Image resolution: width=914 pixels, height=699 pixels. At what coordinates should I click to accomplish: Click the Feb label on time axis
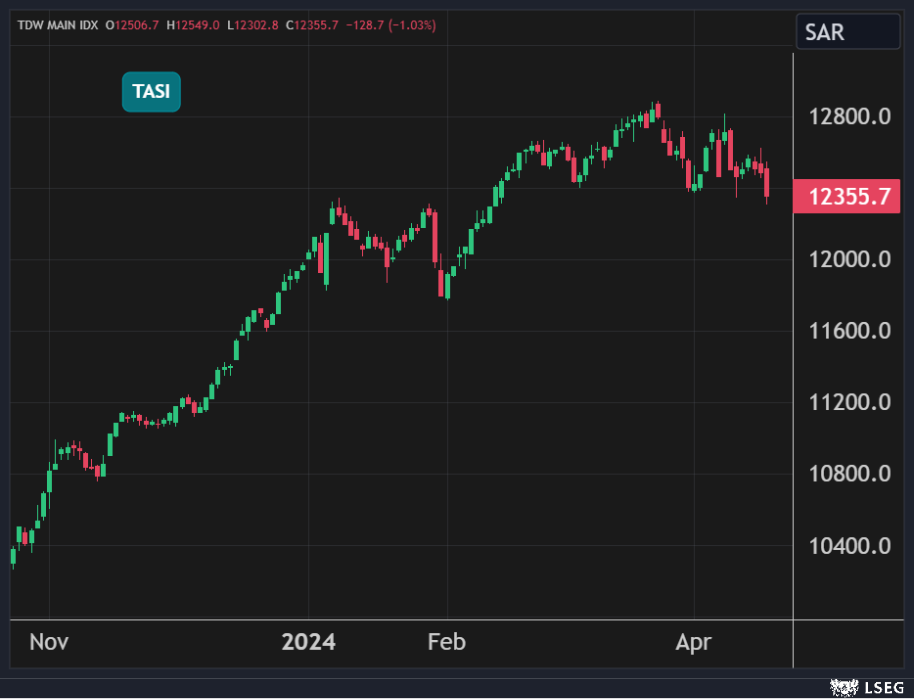pos(447,642)
